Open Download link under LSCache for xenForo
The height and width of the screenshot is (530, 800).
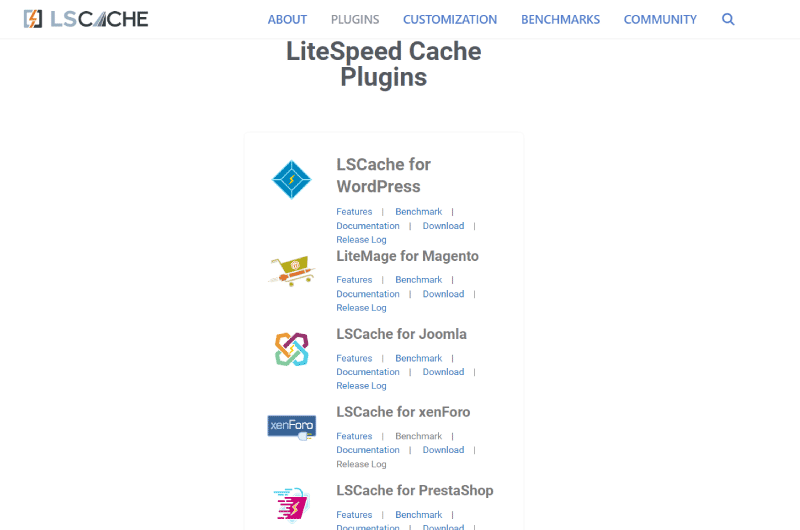tap(443, 450)
